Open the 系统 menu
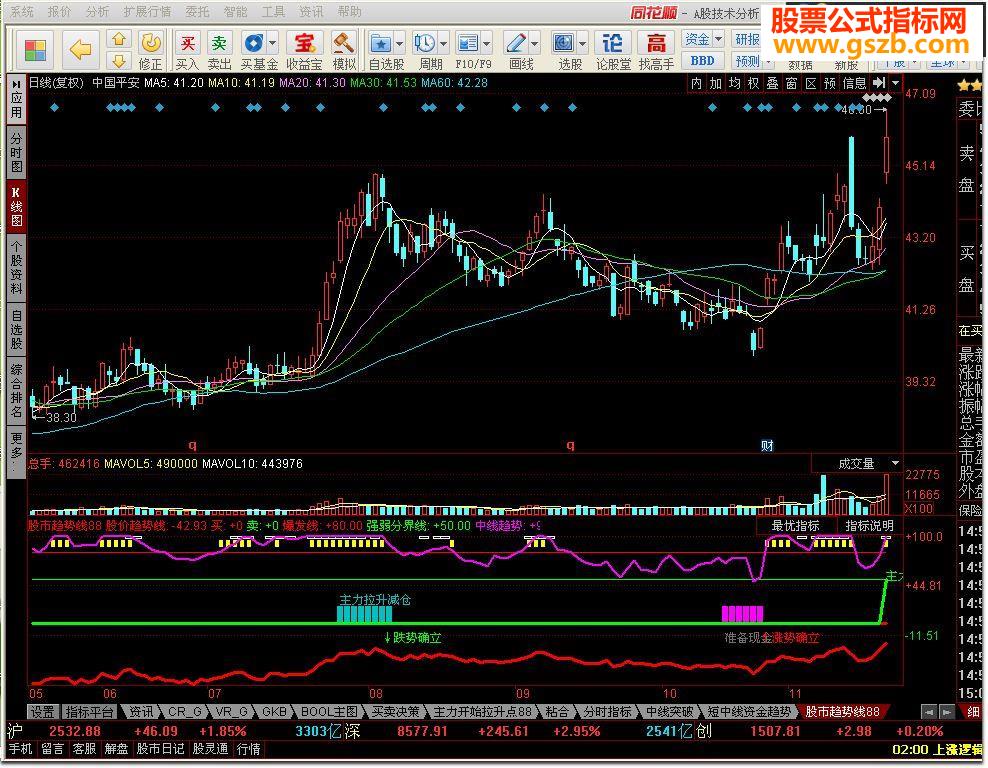This screenshot has width=988, height=768. coord(22,11)
